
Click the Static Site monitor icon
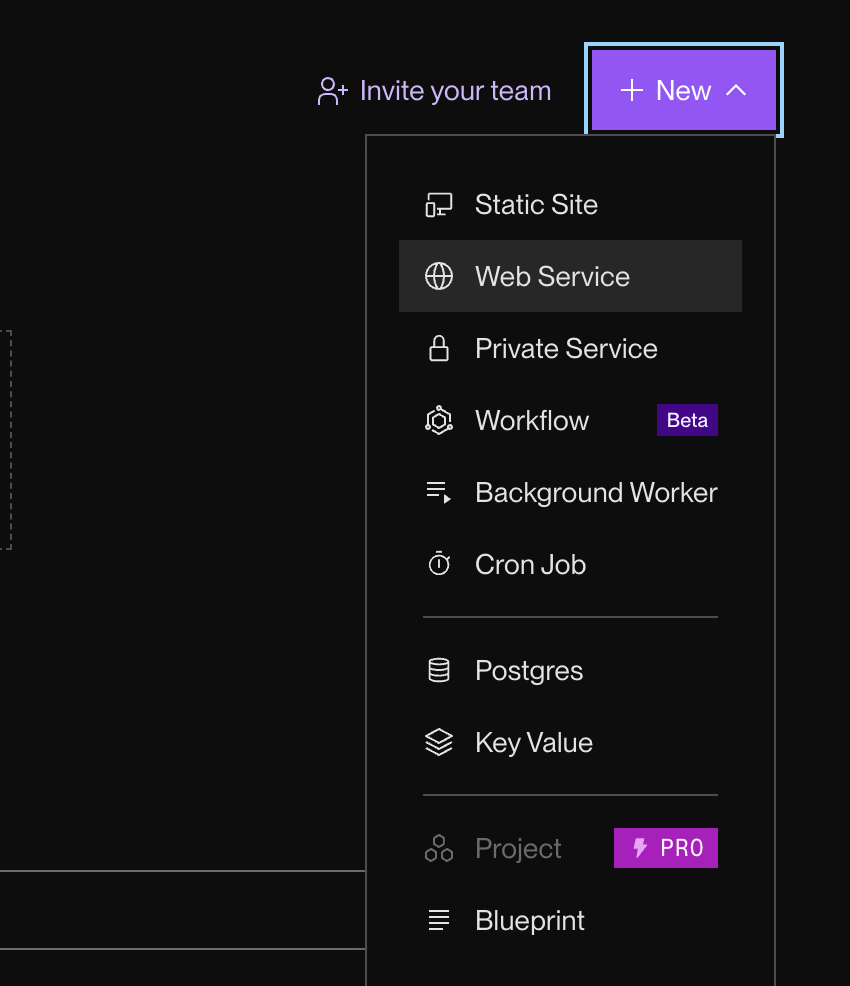click(439, 204)
